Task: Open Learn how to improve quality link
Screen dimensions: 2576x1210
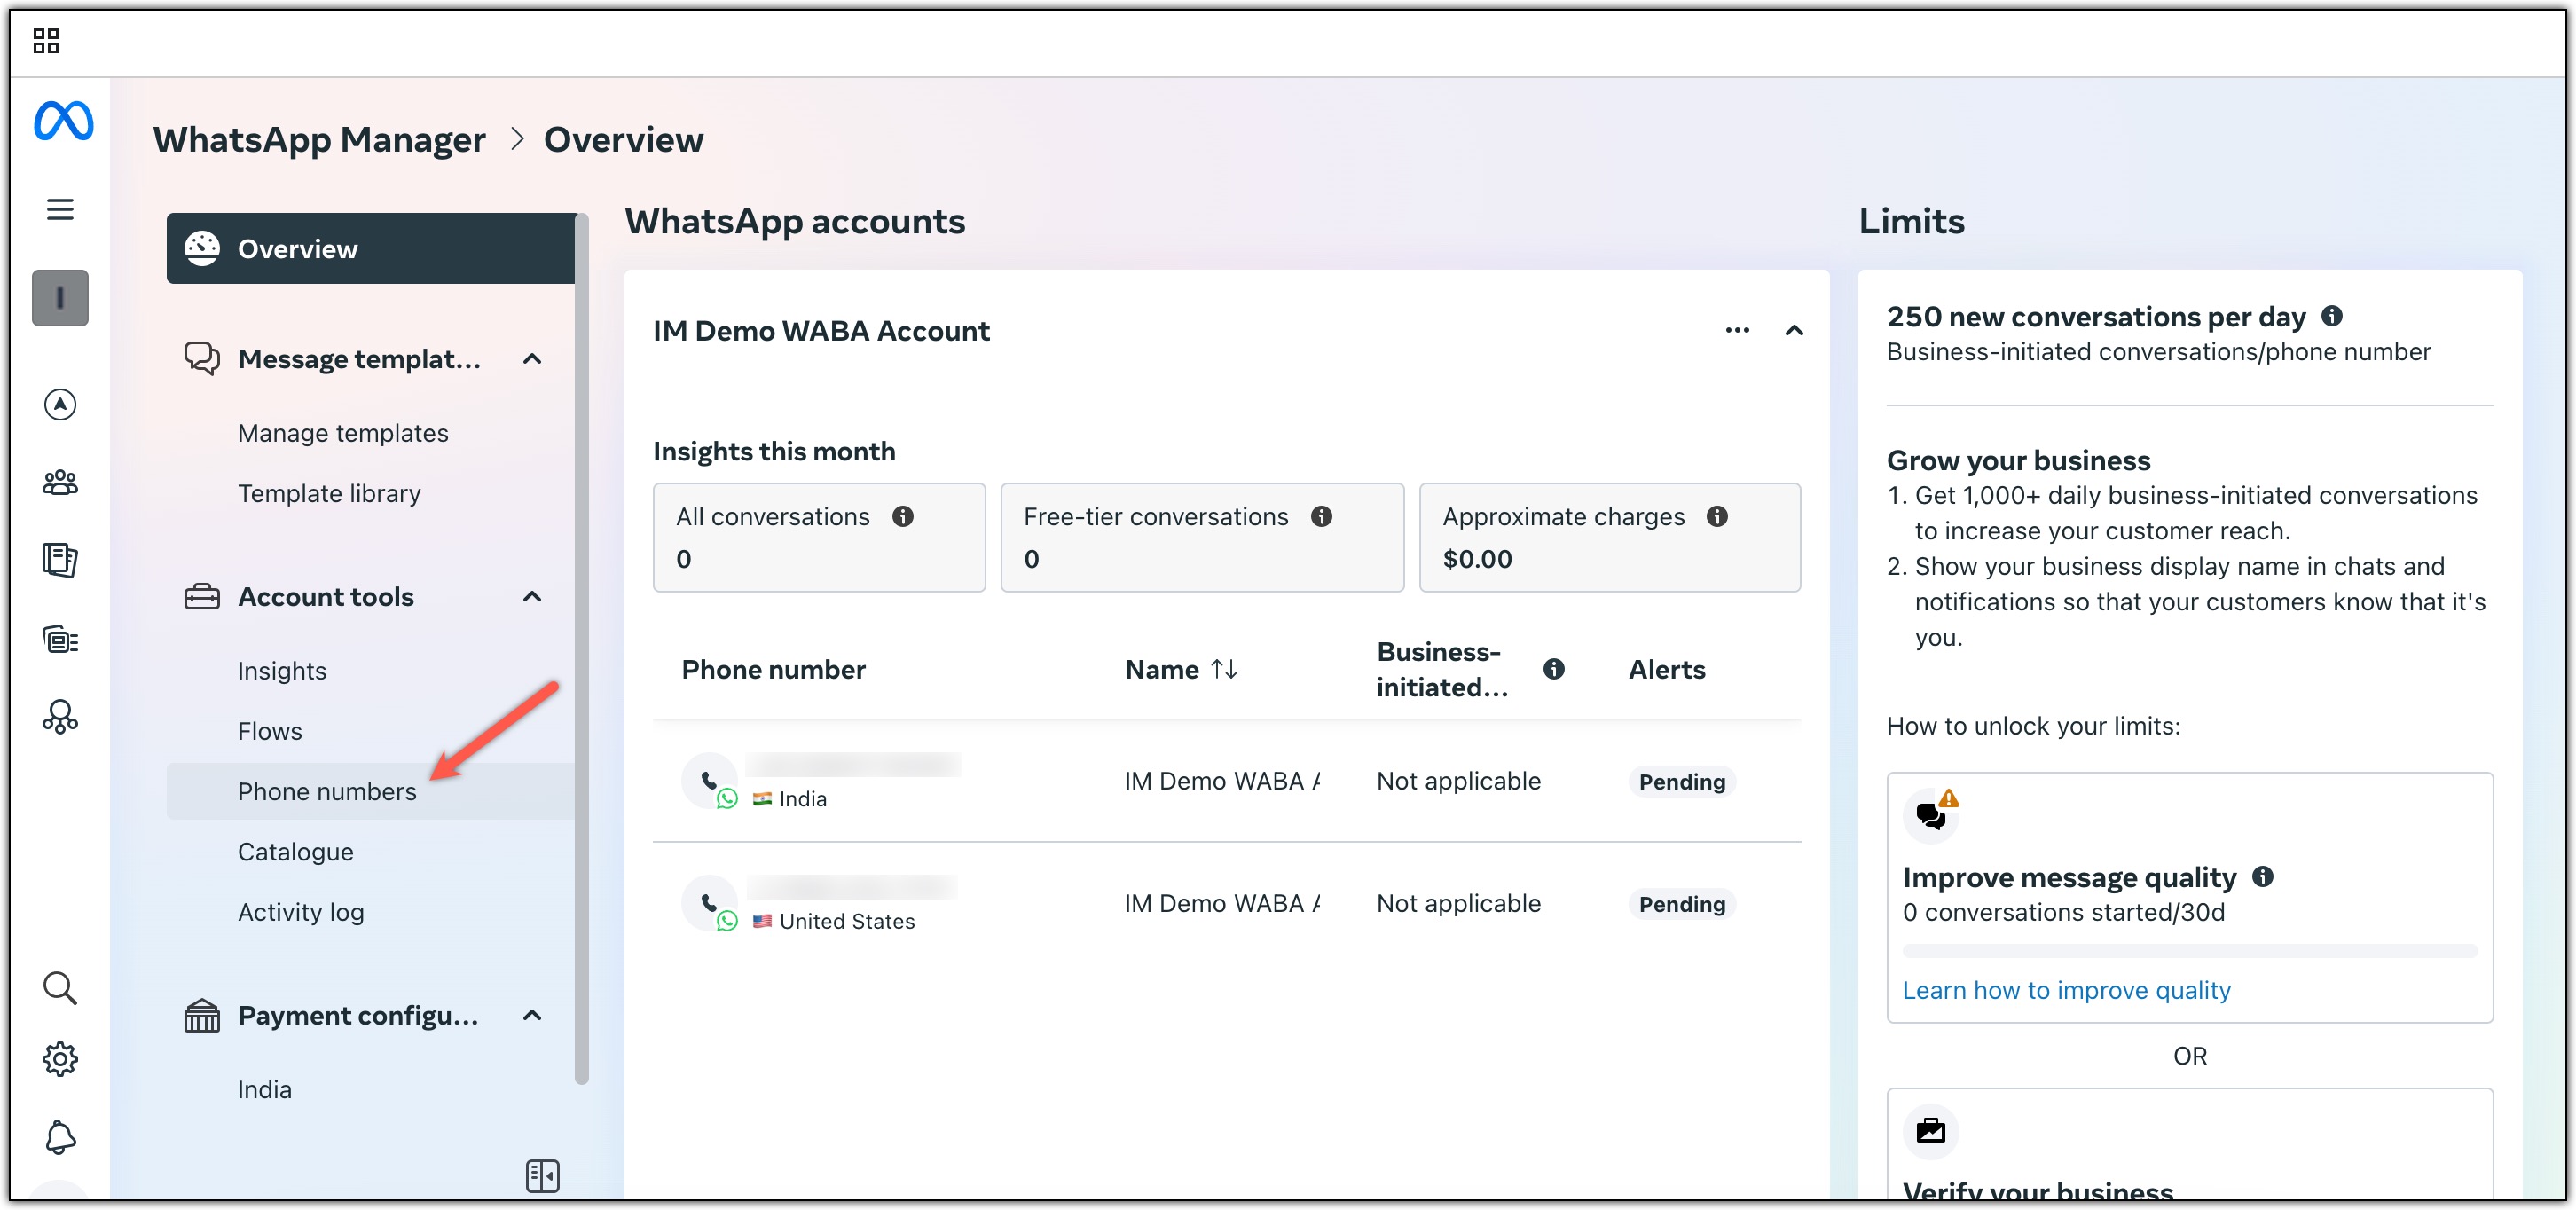Action: 2066,989
